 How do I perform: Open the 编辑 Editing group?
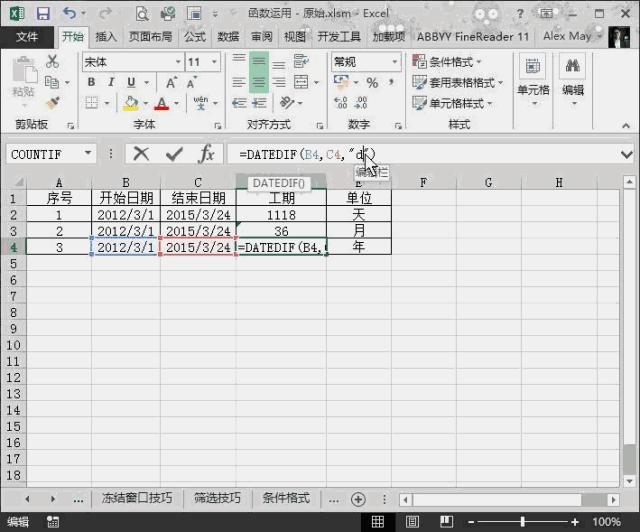pyautogui.click(x=573, y=80)
